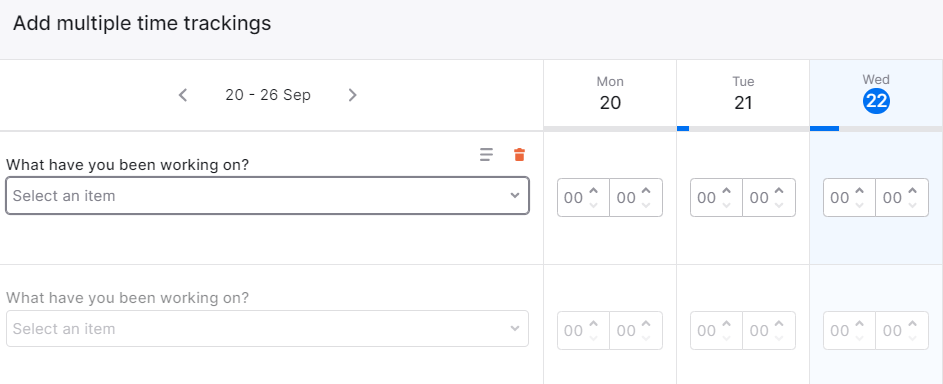Increase Wednesday hours in first row
943x384 pixels.
(x=859, y=191)
